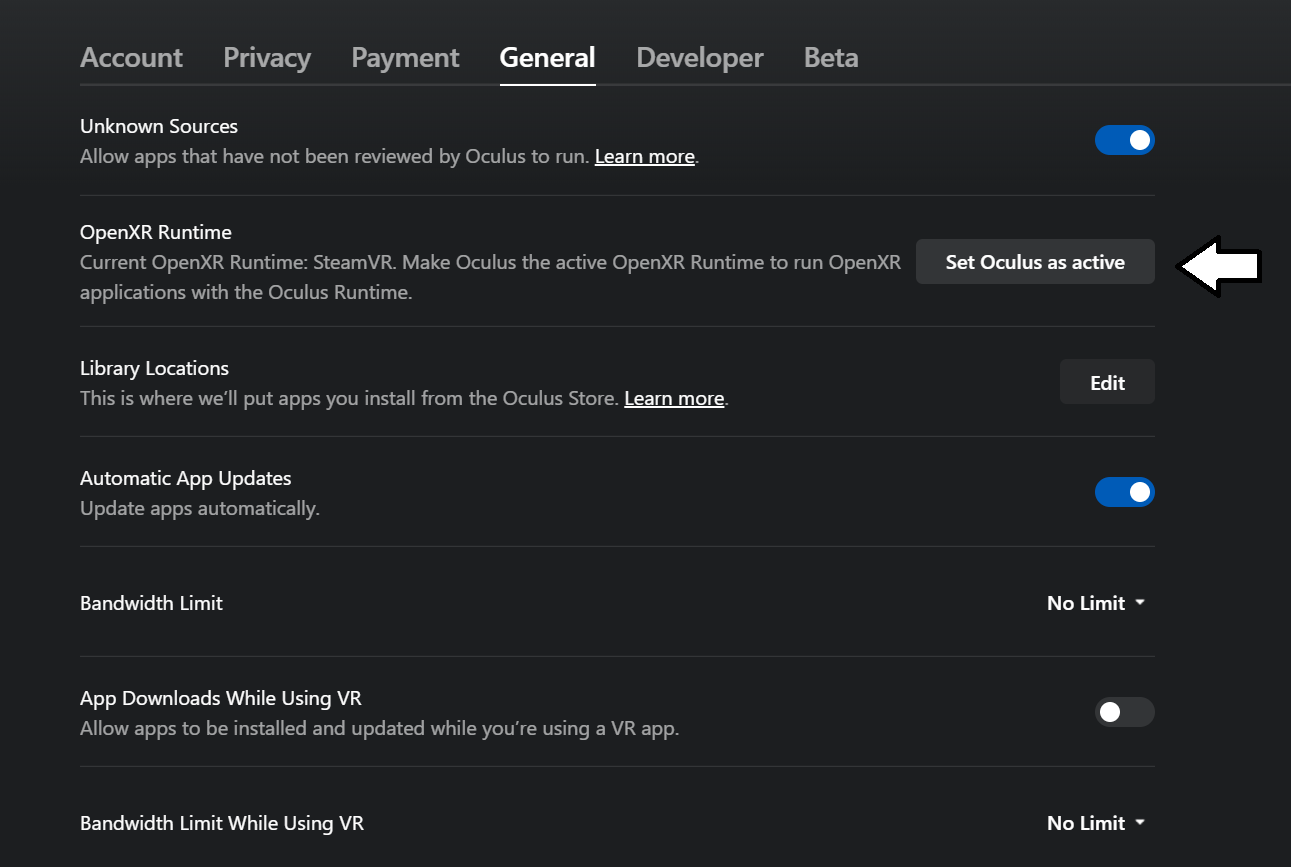Switch to the Account tab

[131, 58]
